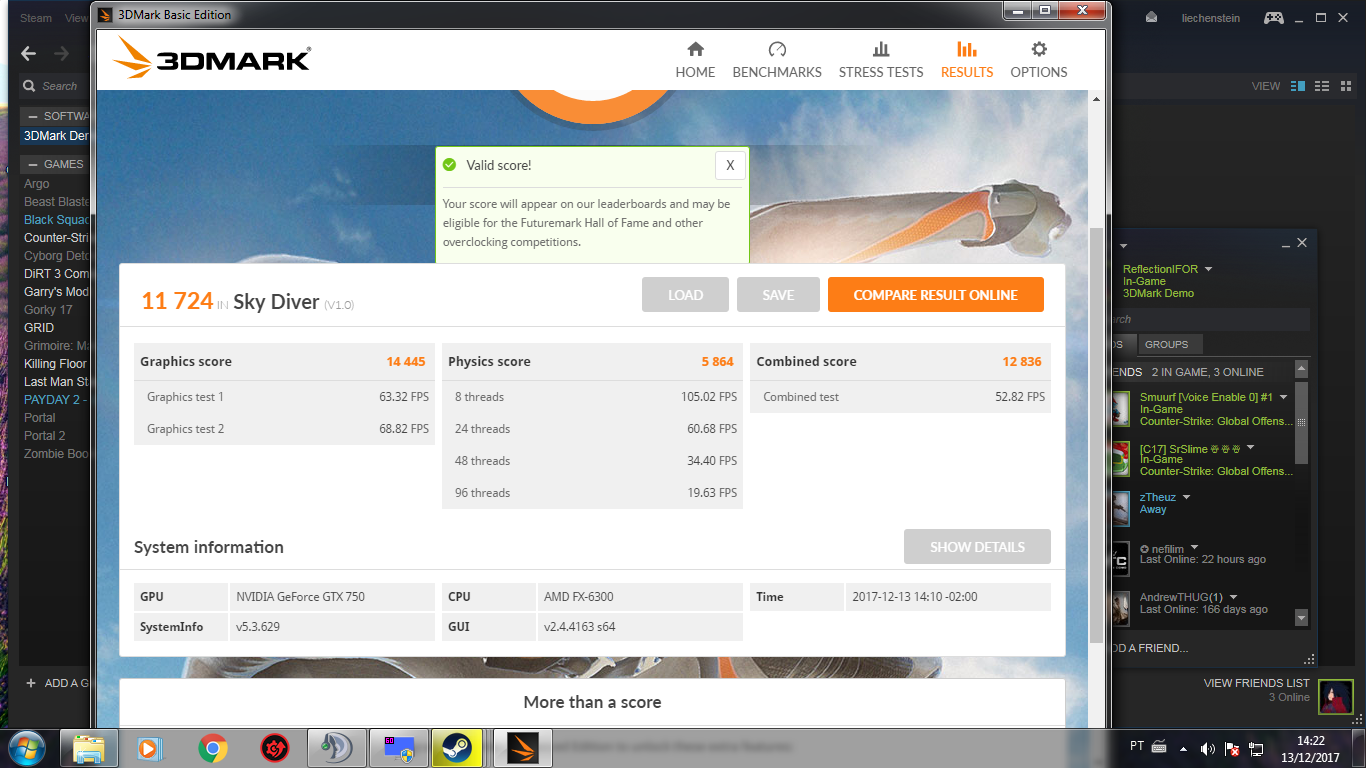This screenshot has width=1366, height=768.
Task: Open TeamSpeak taskbar icon
Action: tap(337, 747)
